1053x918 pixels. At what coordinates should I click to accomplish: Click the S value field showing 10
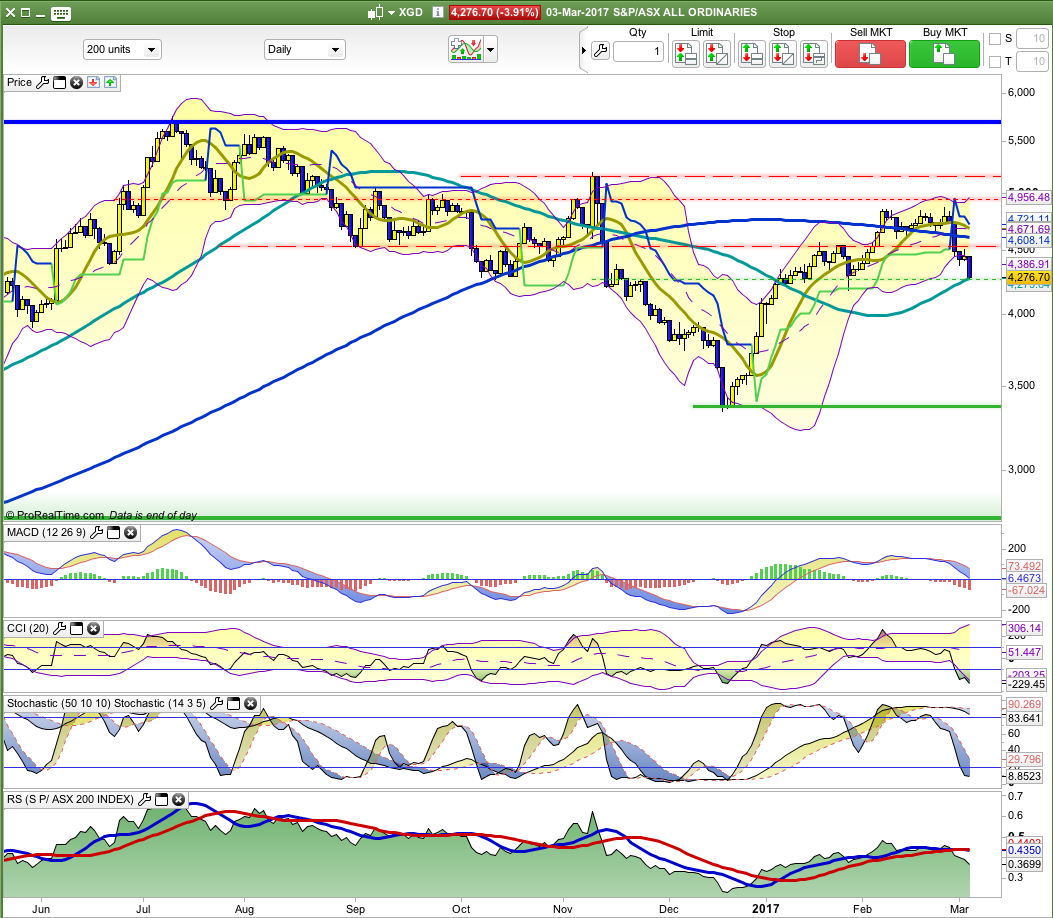point(1032,39)
